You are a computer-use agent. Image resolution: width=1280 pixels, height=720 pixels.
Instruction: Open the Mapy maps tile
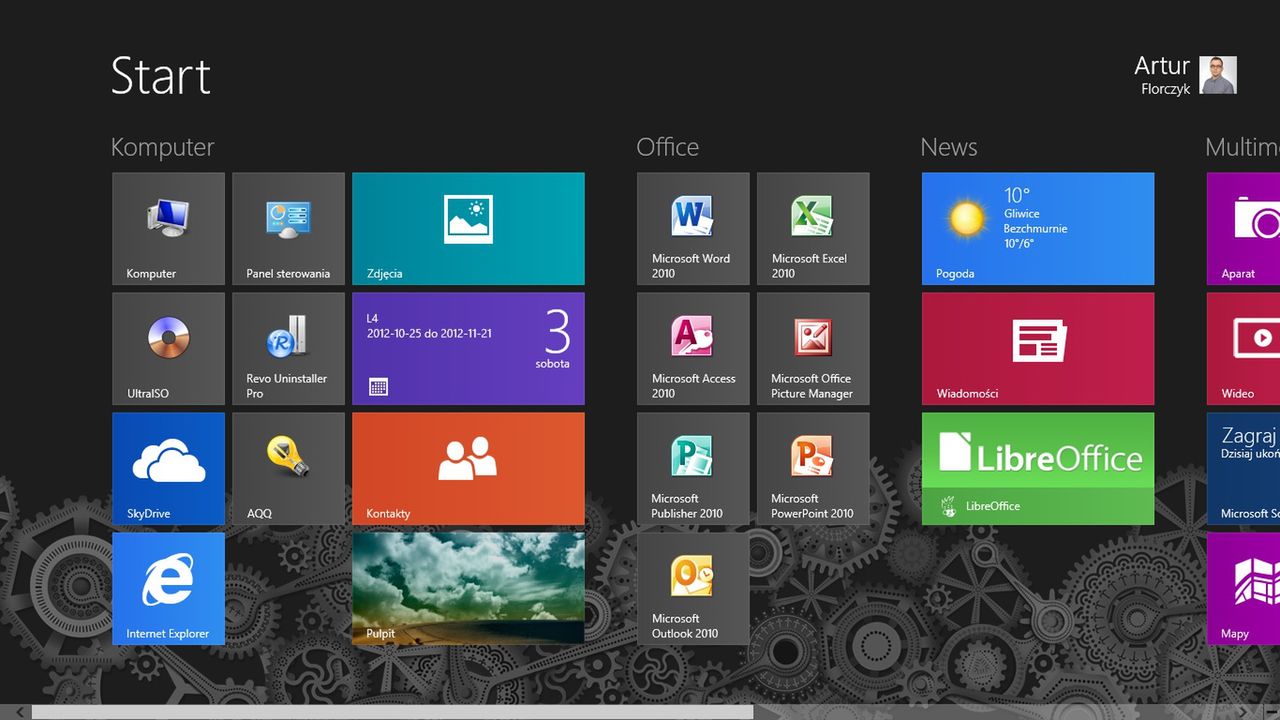(1243, 589)
